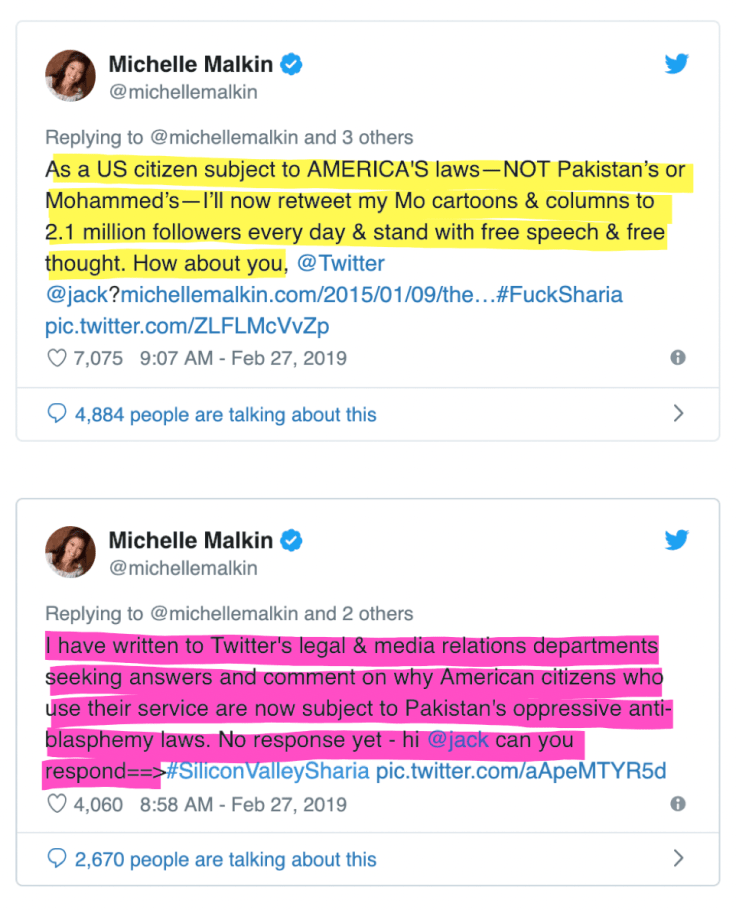Click the Twitter bird icon on the first tweet
The width and height of the screenshot is (736, 910).
point(677,63)
